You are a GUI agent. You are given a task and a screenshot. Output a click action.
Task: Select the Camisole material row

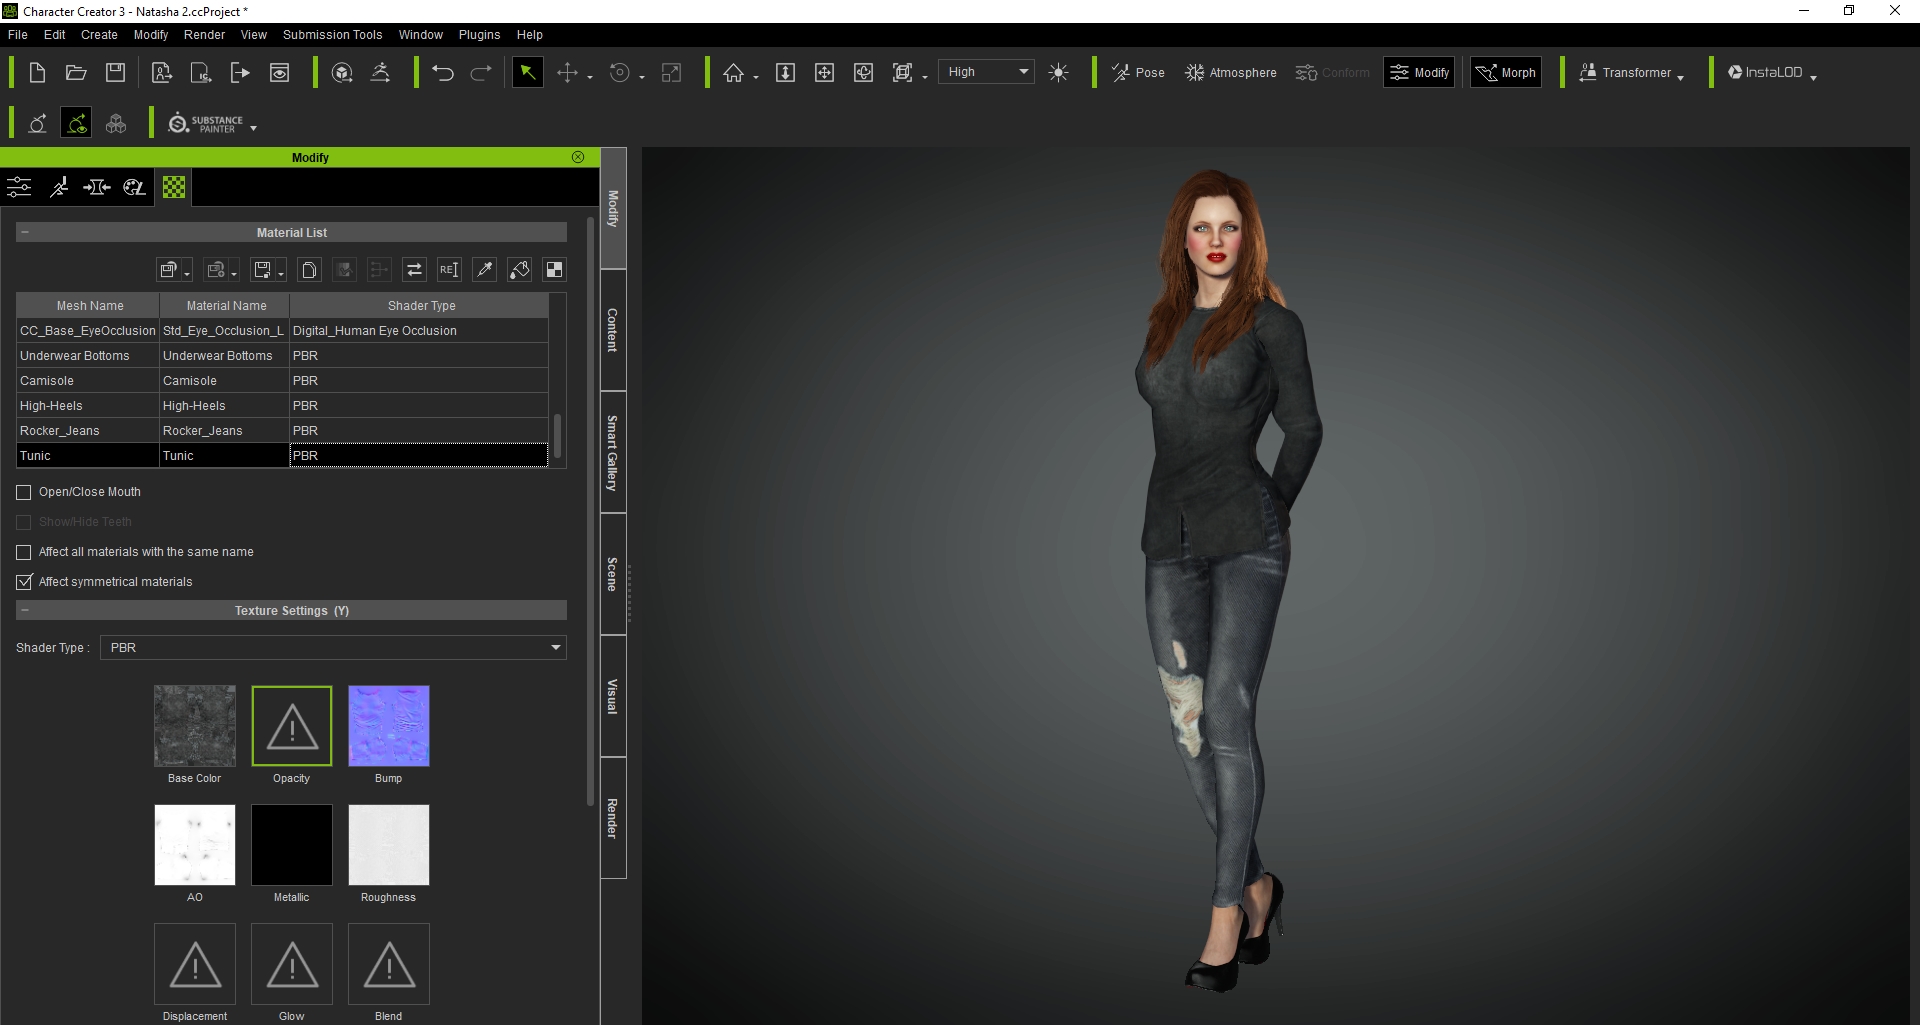pyautogui.click(x=283, y=381)
